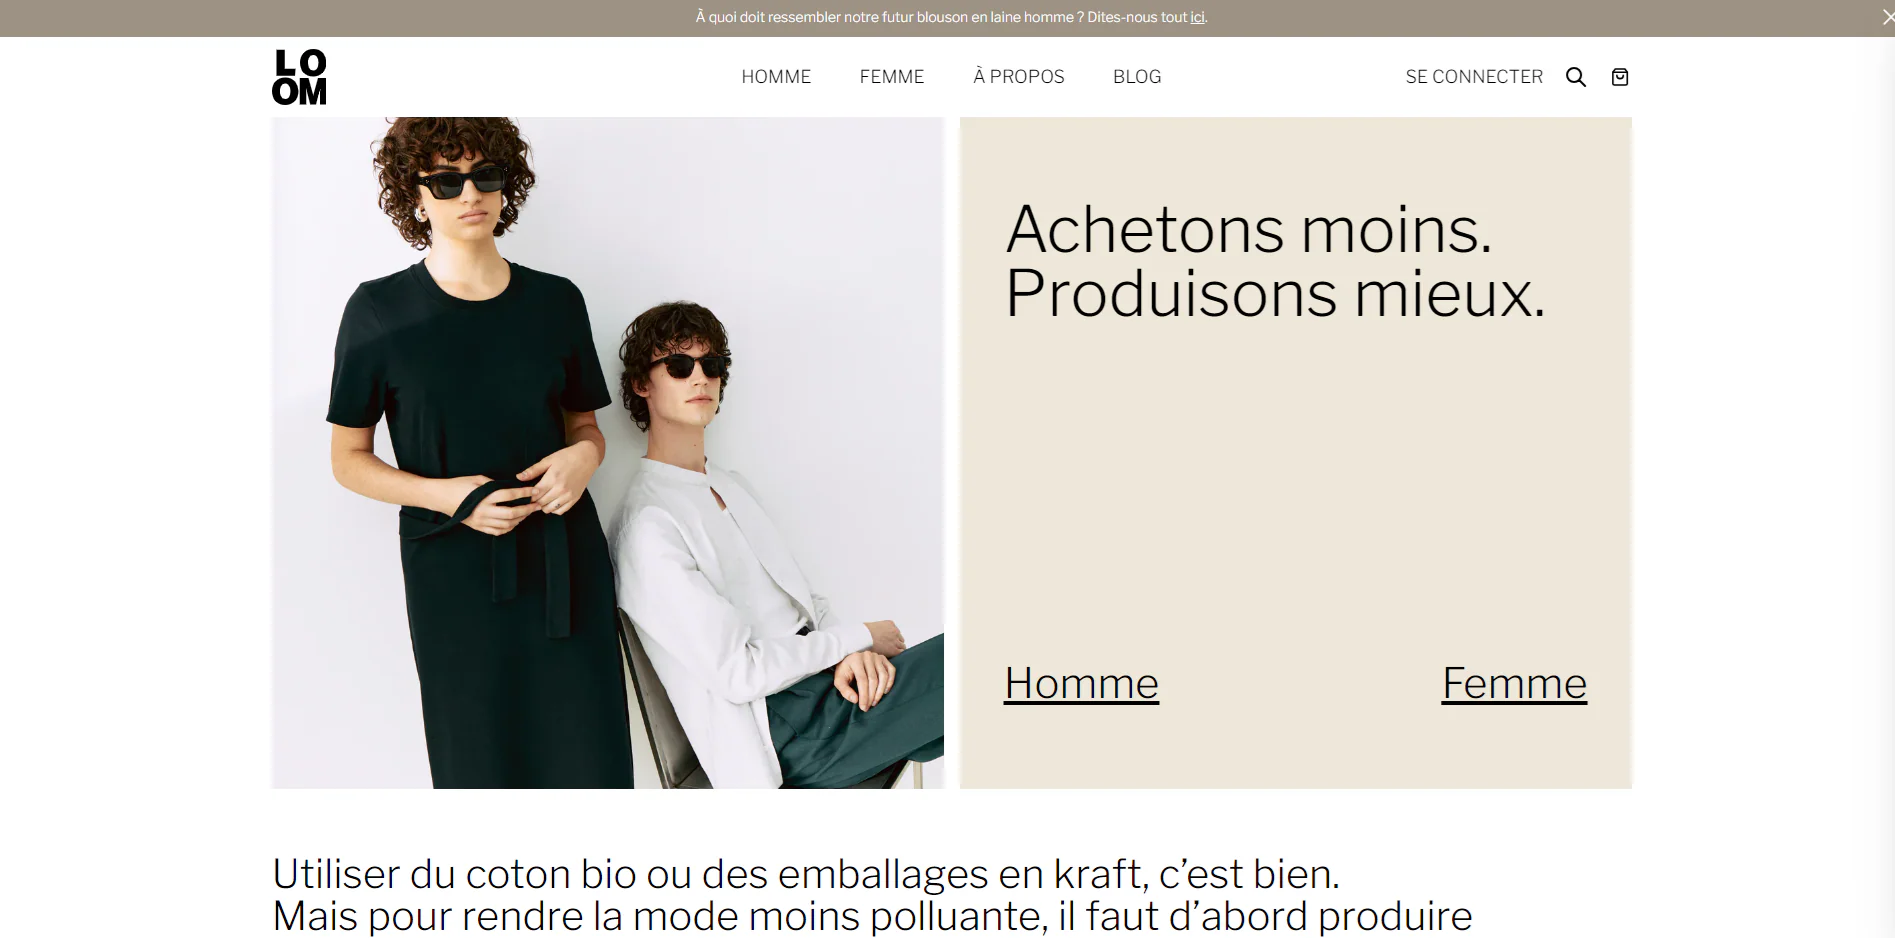Go to the À PROPOS page
This screenshot has width=1895, height=938.
[x=1019, y=76]
